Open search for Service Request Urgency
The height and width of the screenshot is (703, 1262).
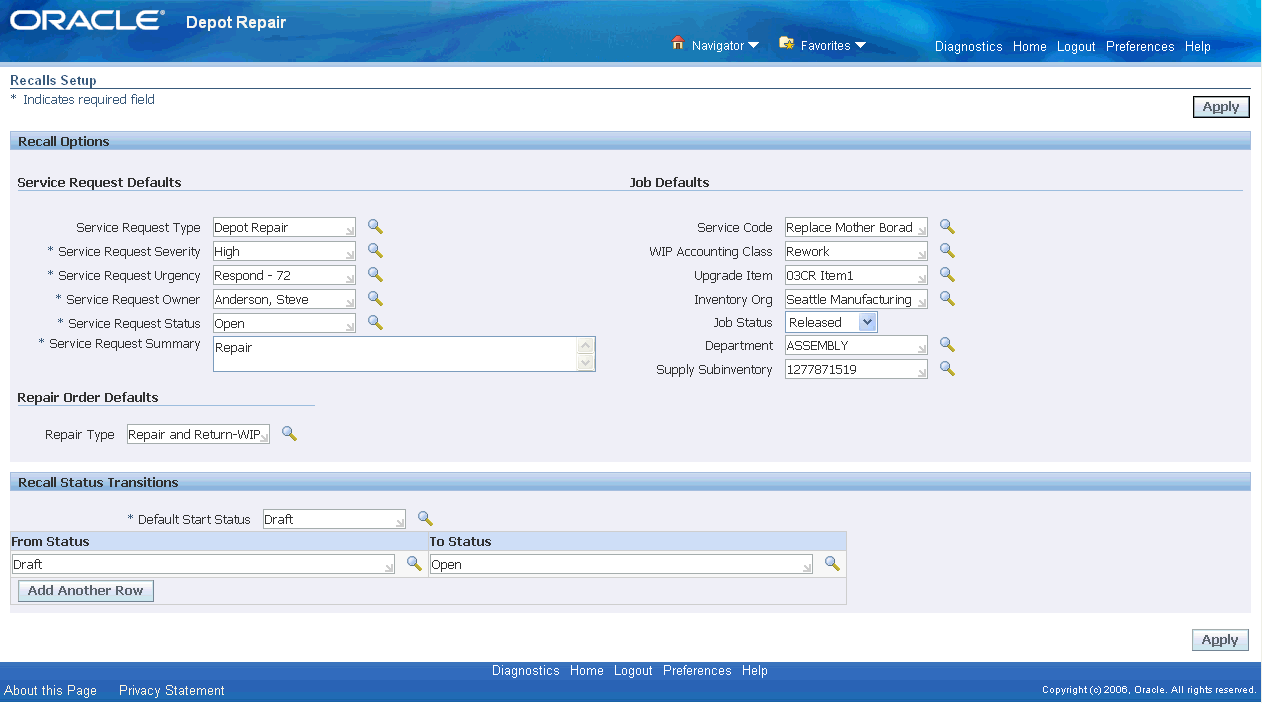click(375, 275)
